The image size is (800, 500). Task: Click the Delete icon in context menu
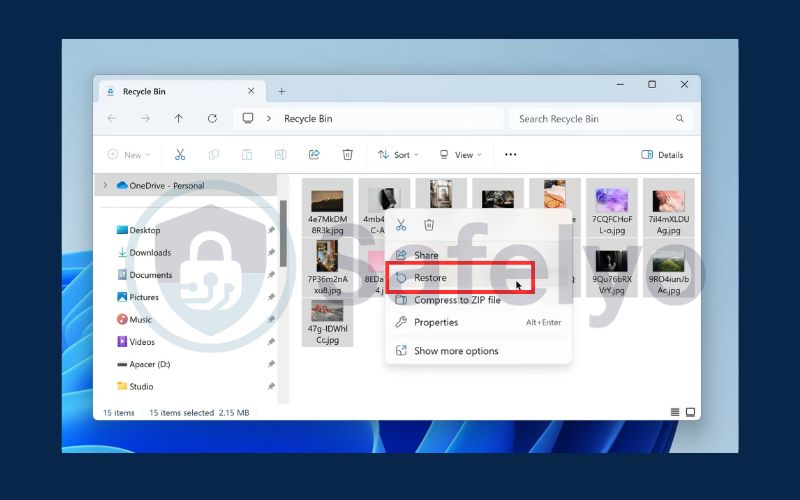(429, 224)
